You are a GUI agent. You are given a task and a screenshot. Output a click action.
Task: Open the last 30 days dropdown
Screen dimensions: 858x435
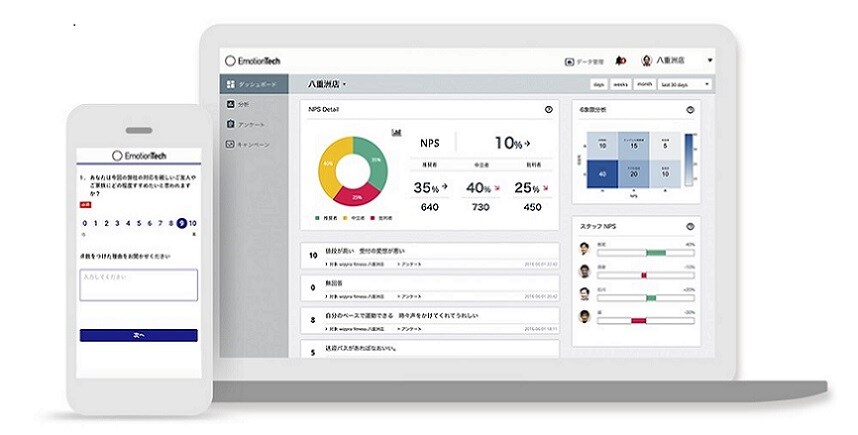(x=686, y=85)
